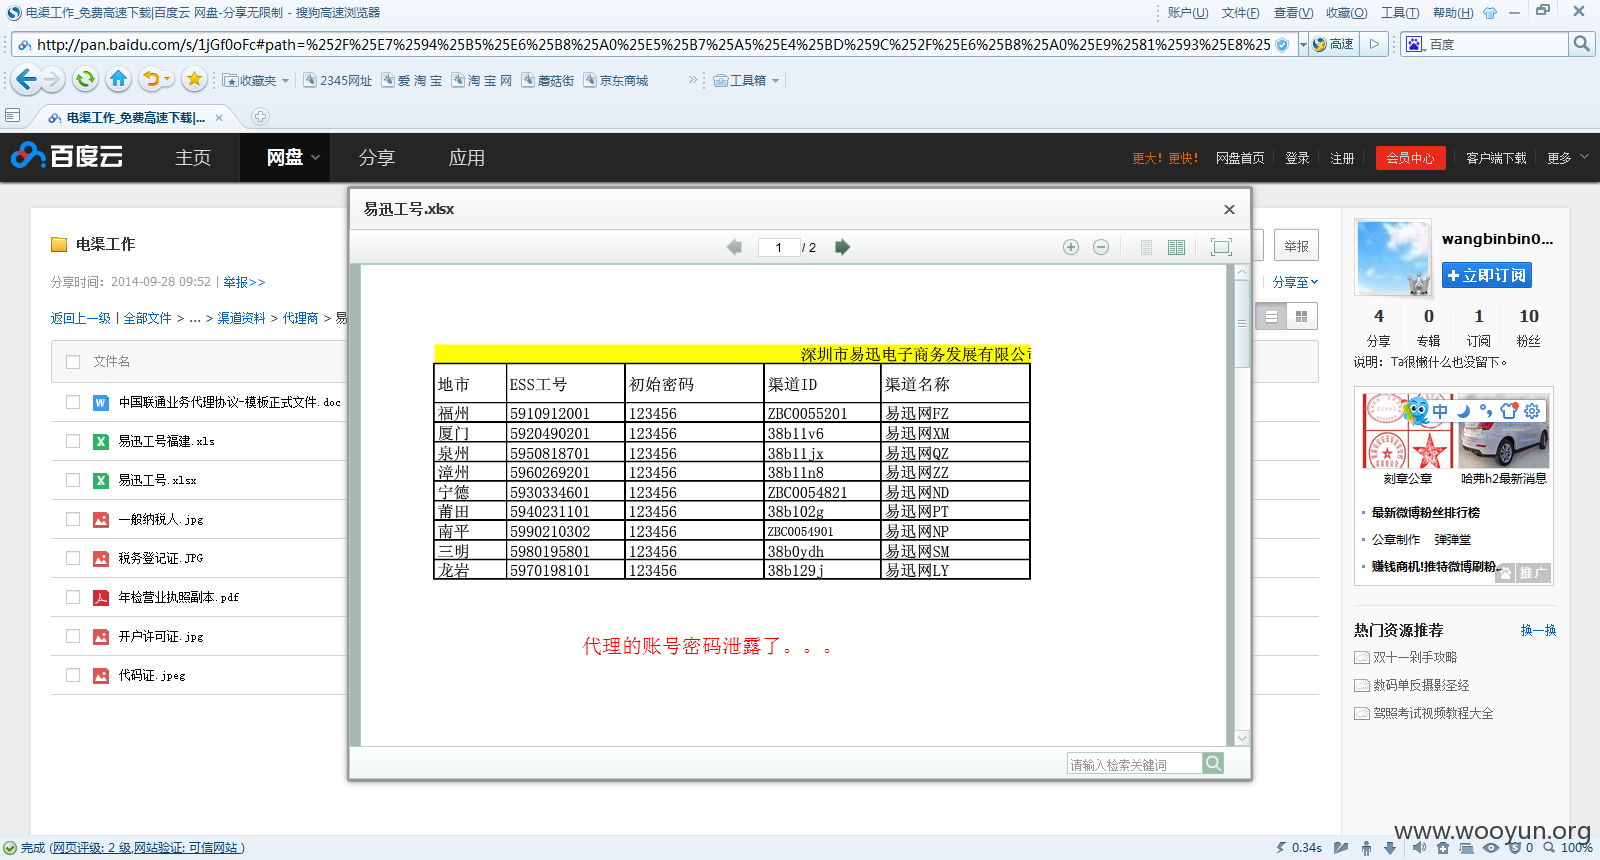The width and height of the screenshot is (1600, 860).
Task: Check the box for 税务登记证.JPG
Action: pos(73,558)
